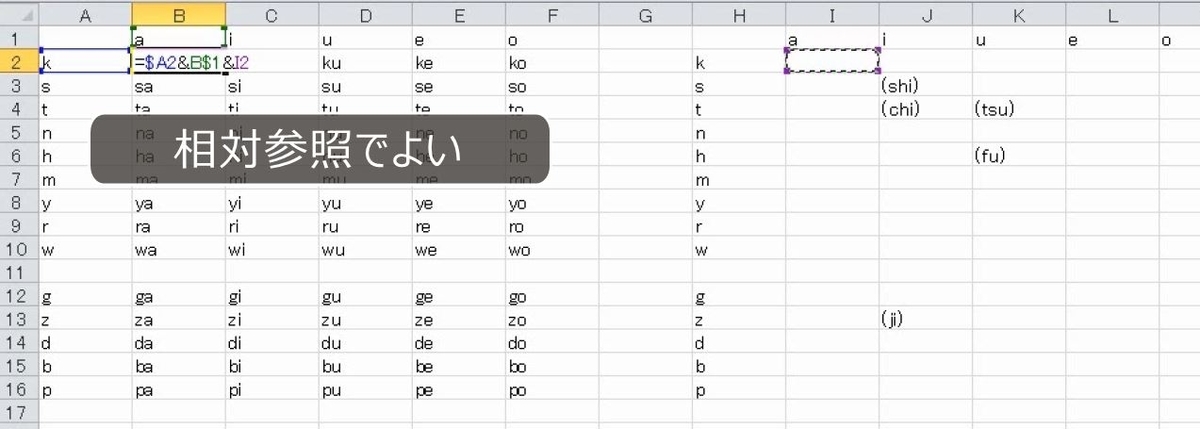Click cell containing "yu"
This screenshot has height=429, width=1200.
(x=365, y=203)
